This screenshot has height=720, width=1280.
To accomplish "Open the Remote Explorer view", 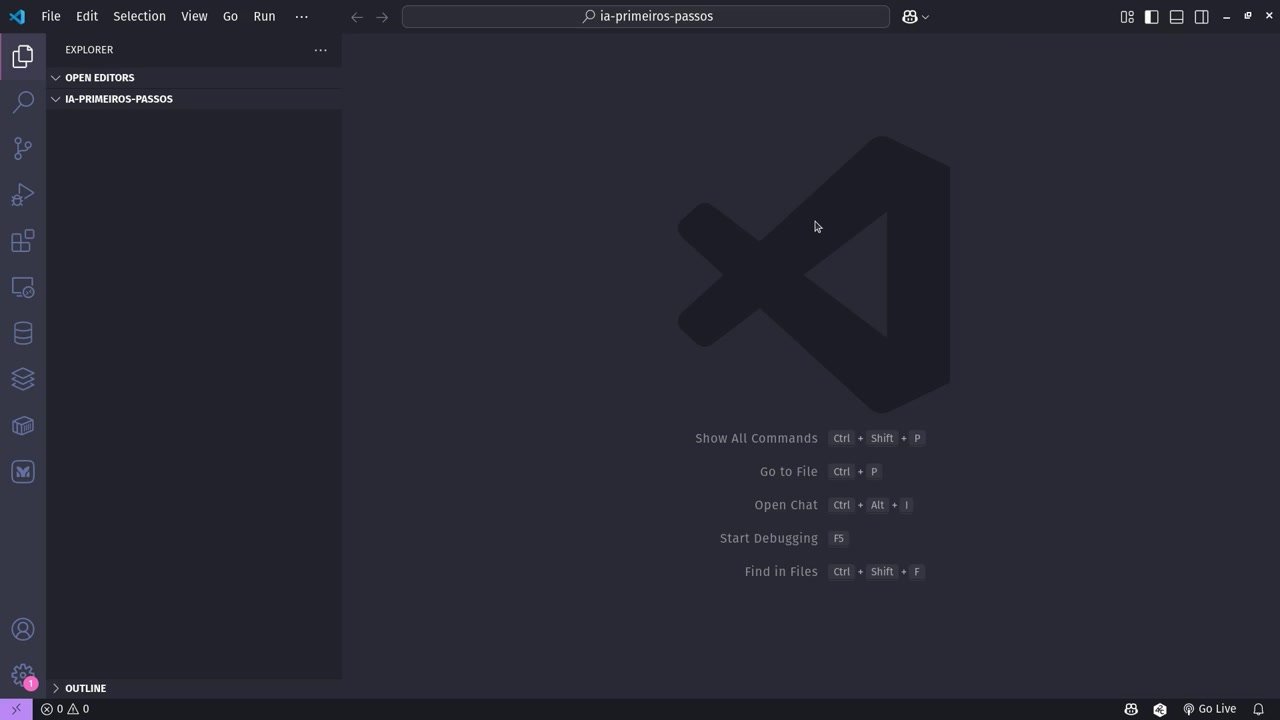I will click(x=22, y=287).
